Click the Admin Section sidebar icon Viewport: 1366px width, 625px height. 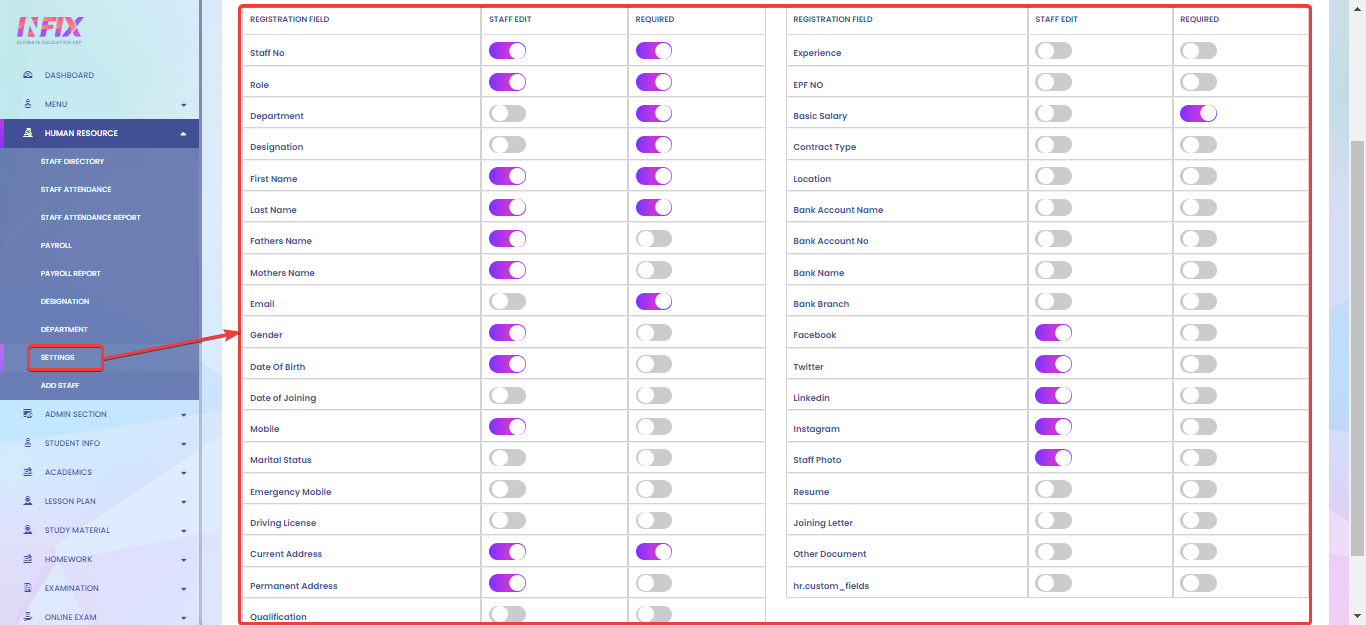point(28,414)
